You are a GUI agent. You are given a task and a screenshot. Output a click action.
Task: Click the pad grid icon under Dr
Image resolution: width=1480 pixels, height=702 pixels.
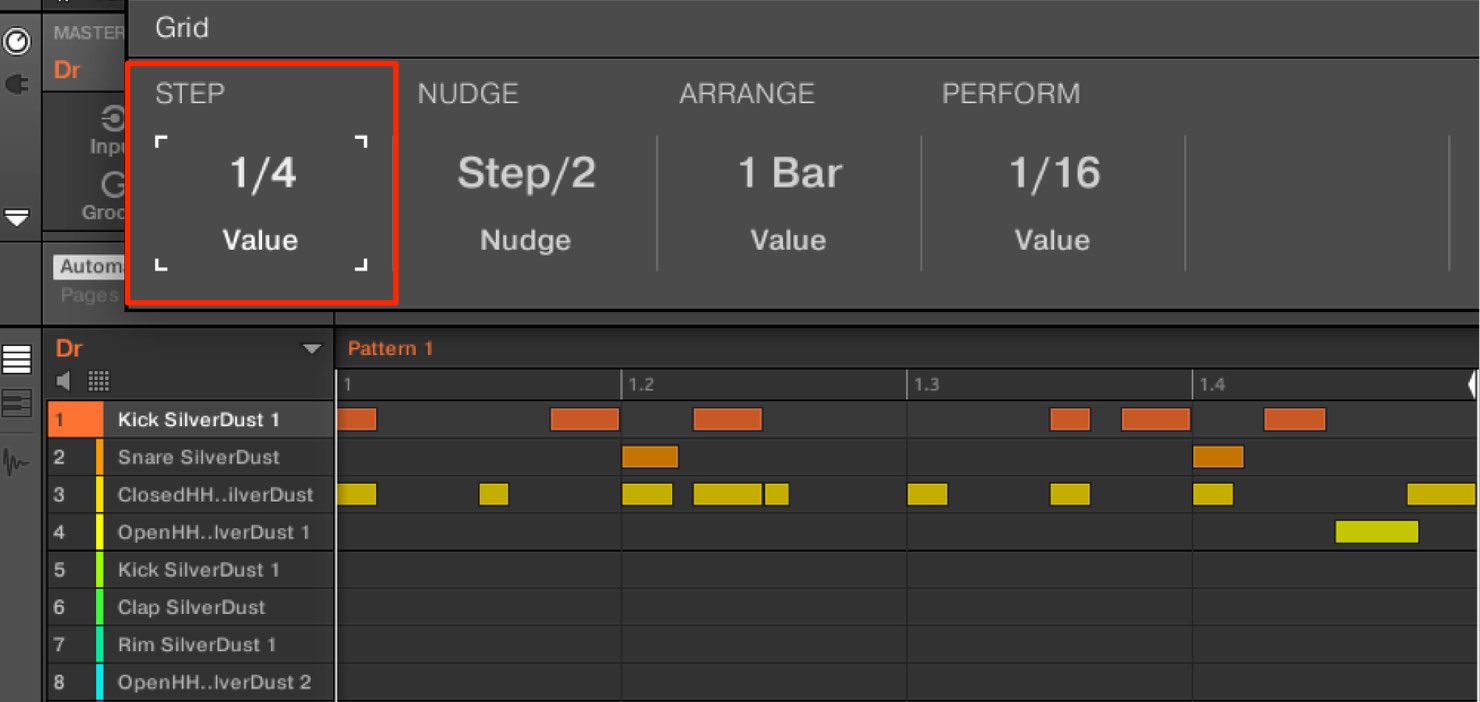(x=98, y=380)
